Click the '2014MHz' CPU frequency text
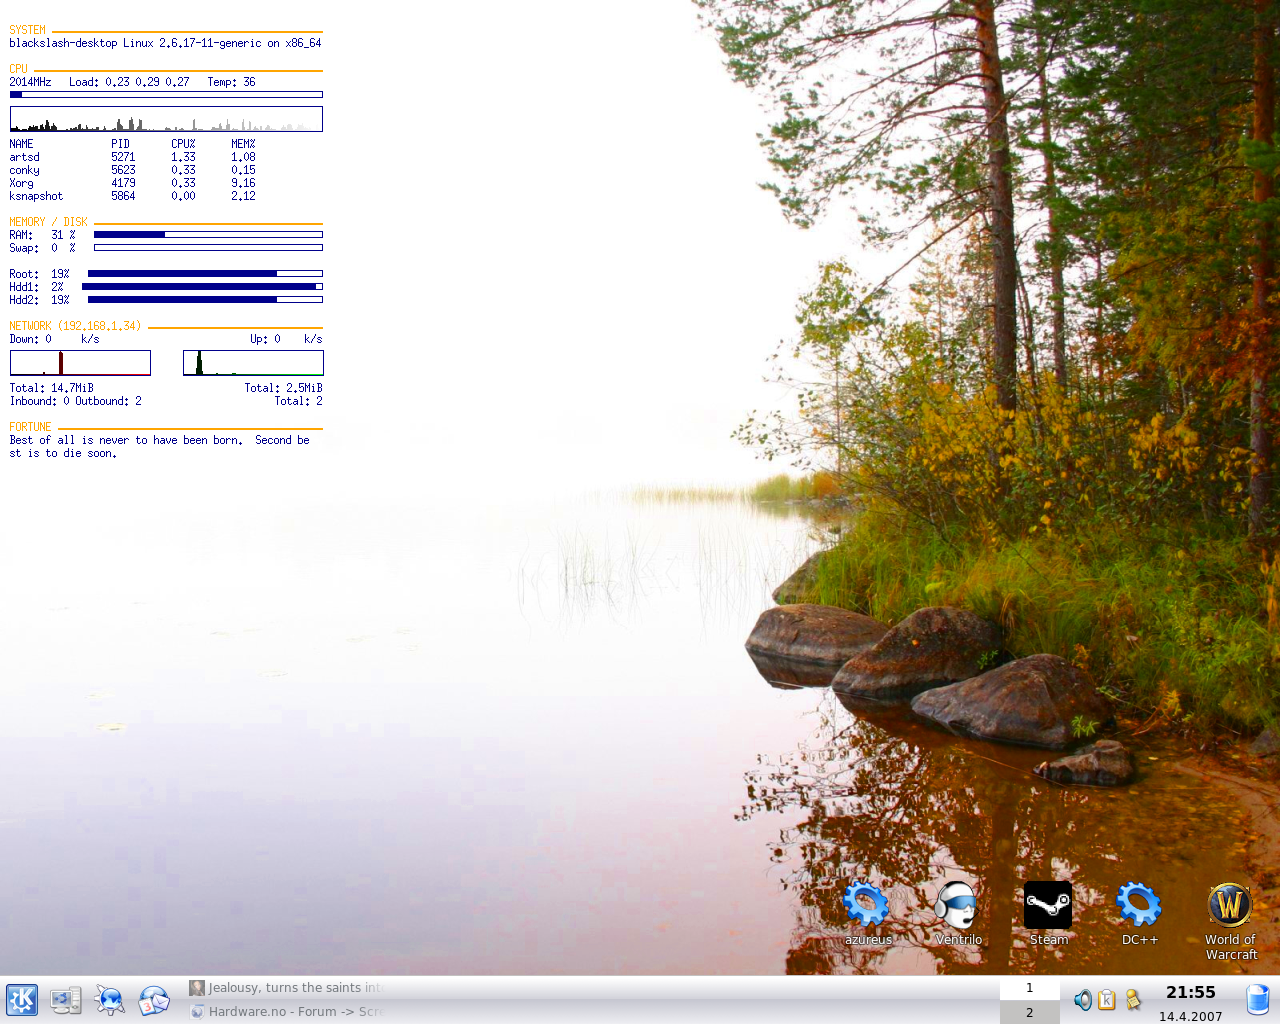1280x1024 pixels. 30,82
